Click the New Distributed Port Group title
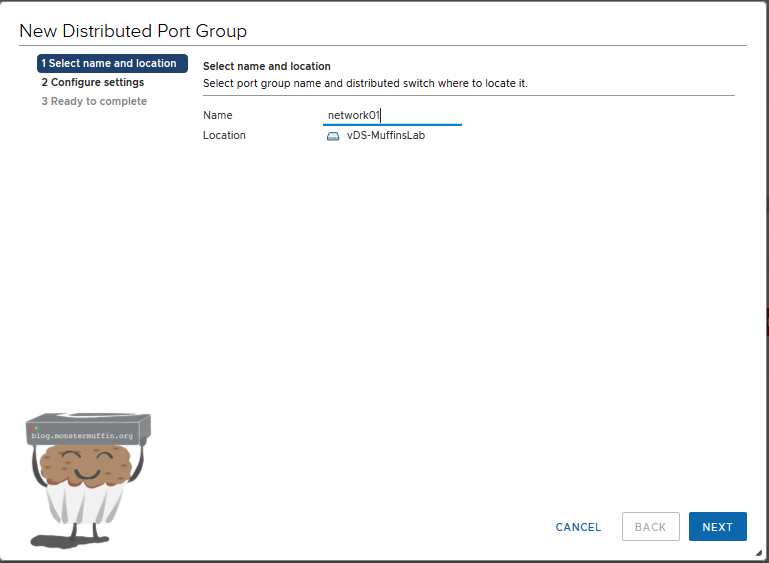Viewport: 769px width, 563px height. coord(133,32)
